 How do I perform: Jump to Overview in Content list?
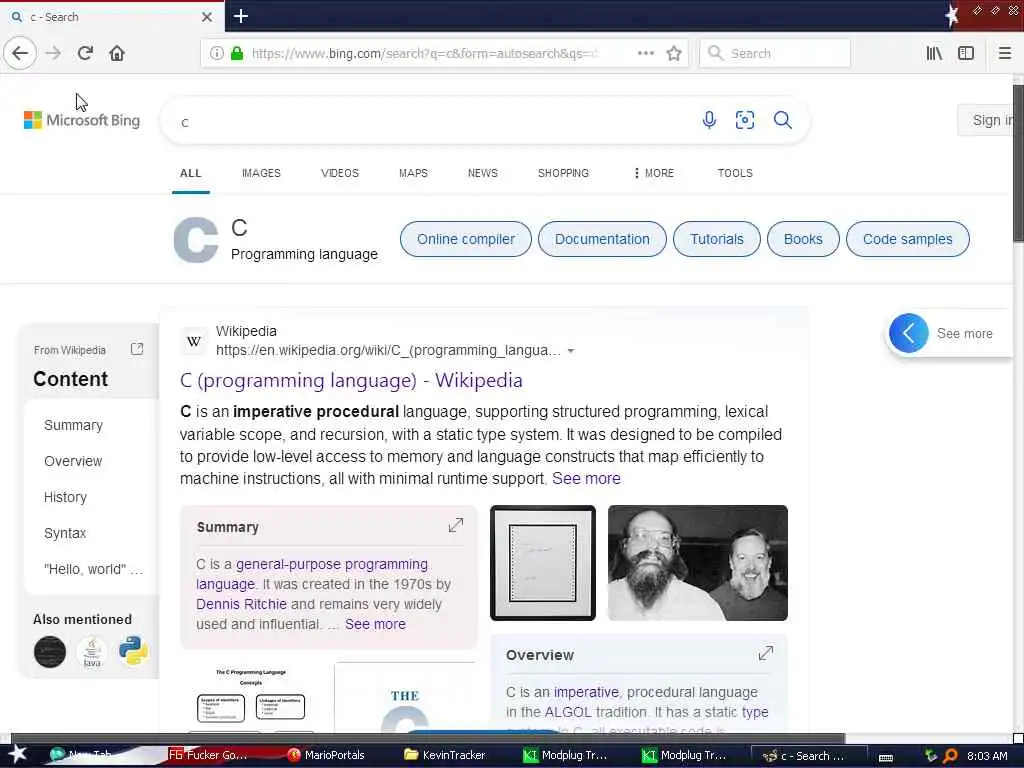73,461
